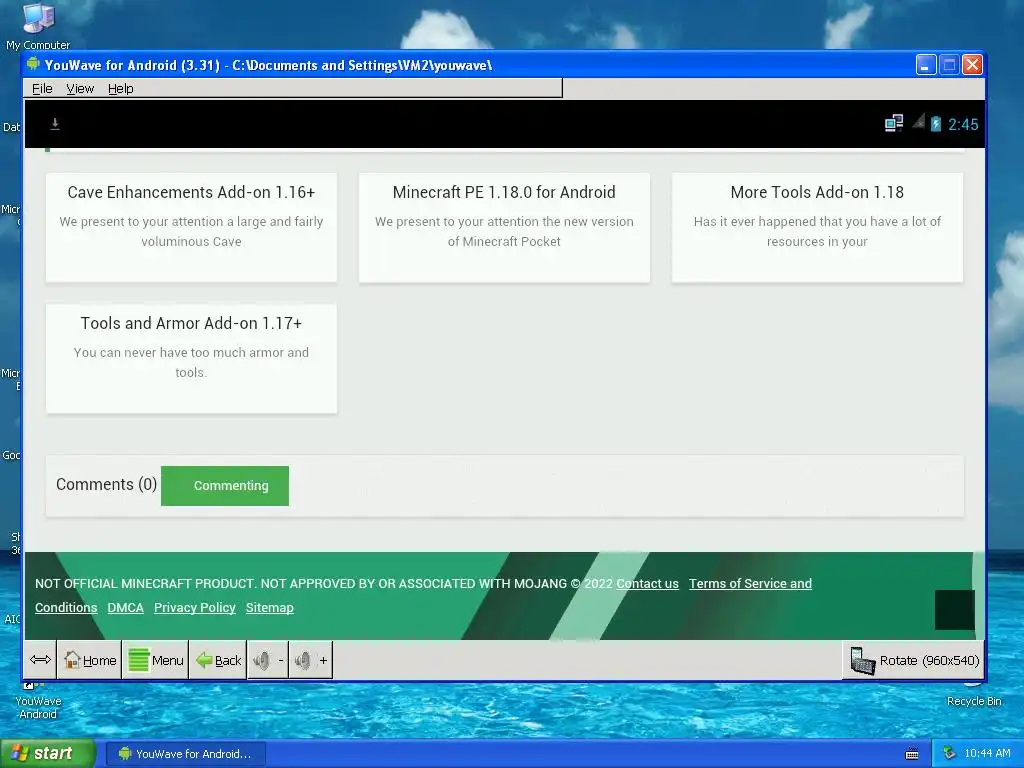The height and width of the screenshot is (768, 1024).
Task: Select the My Computer desktop icon
Action: pyautogui.click(x=38, y=26)
